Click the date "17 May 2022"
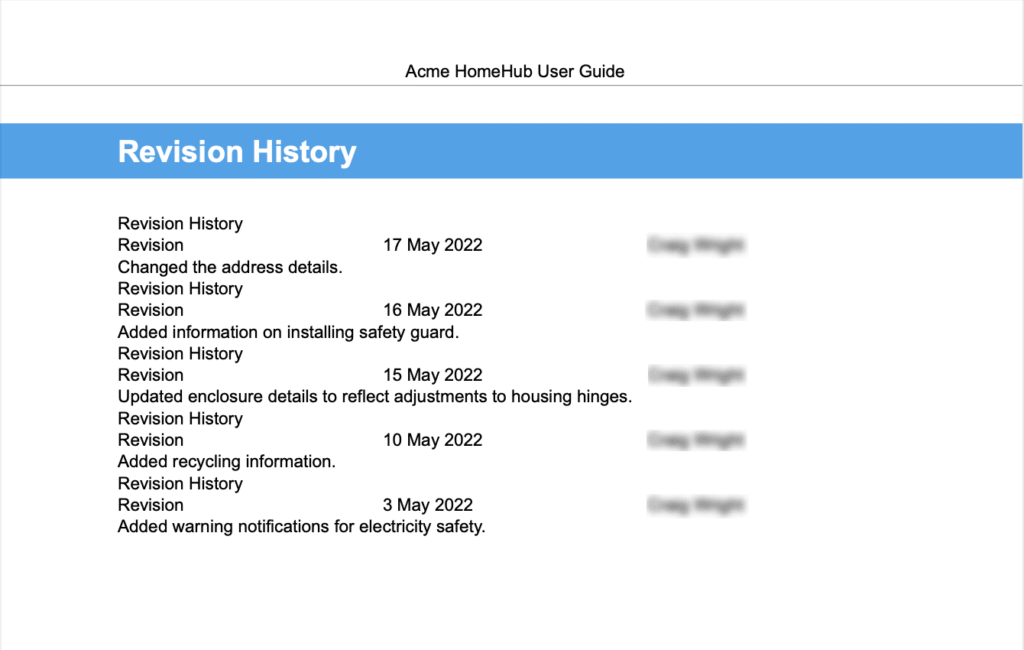Image resolution: width=1024 pixels, height=650 pixels. point(433,244)
